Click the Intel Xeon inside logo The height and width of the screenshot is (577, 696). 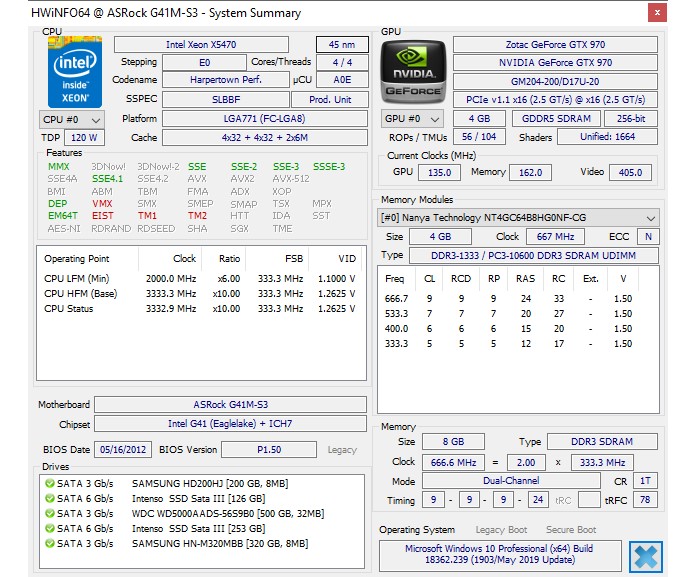click(x=75, y=72)
